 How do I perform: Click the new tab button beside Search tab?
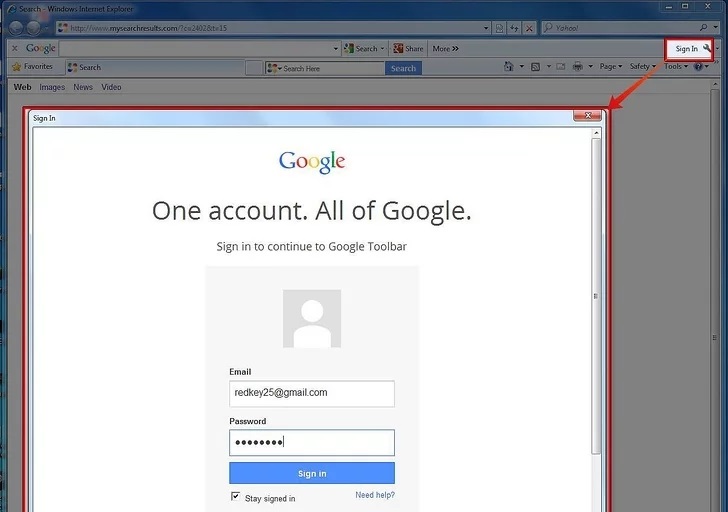(254, 68)
